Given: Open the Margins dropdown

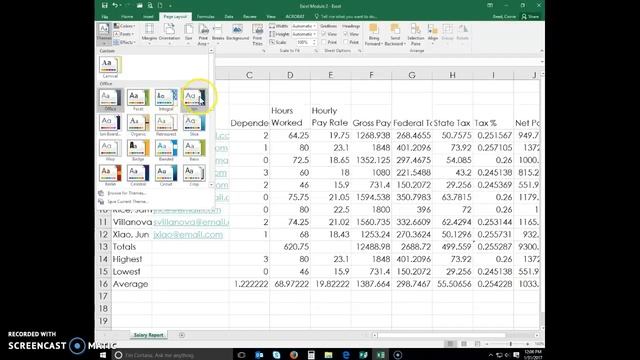Looking at the screenshot, I should click(149, 34).
